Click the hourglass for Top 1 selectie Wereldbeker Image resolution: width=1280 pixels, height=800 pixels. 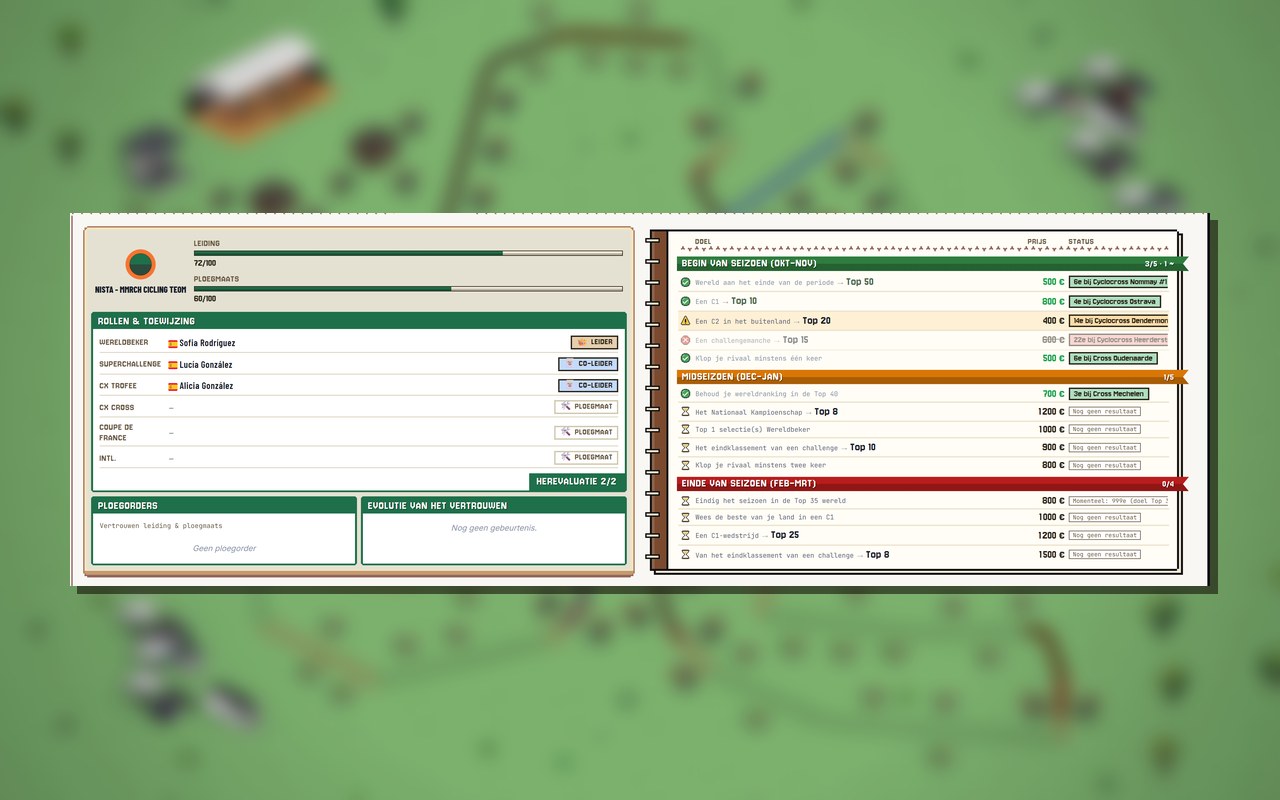685,430
